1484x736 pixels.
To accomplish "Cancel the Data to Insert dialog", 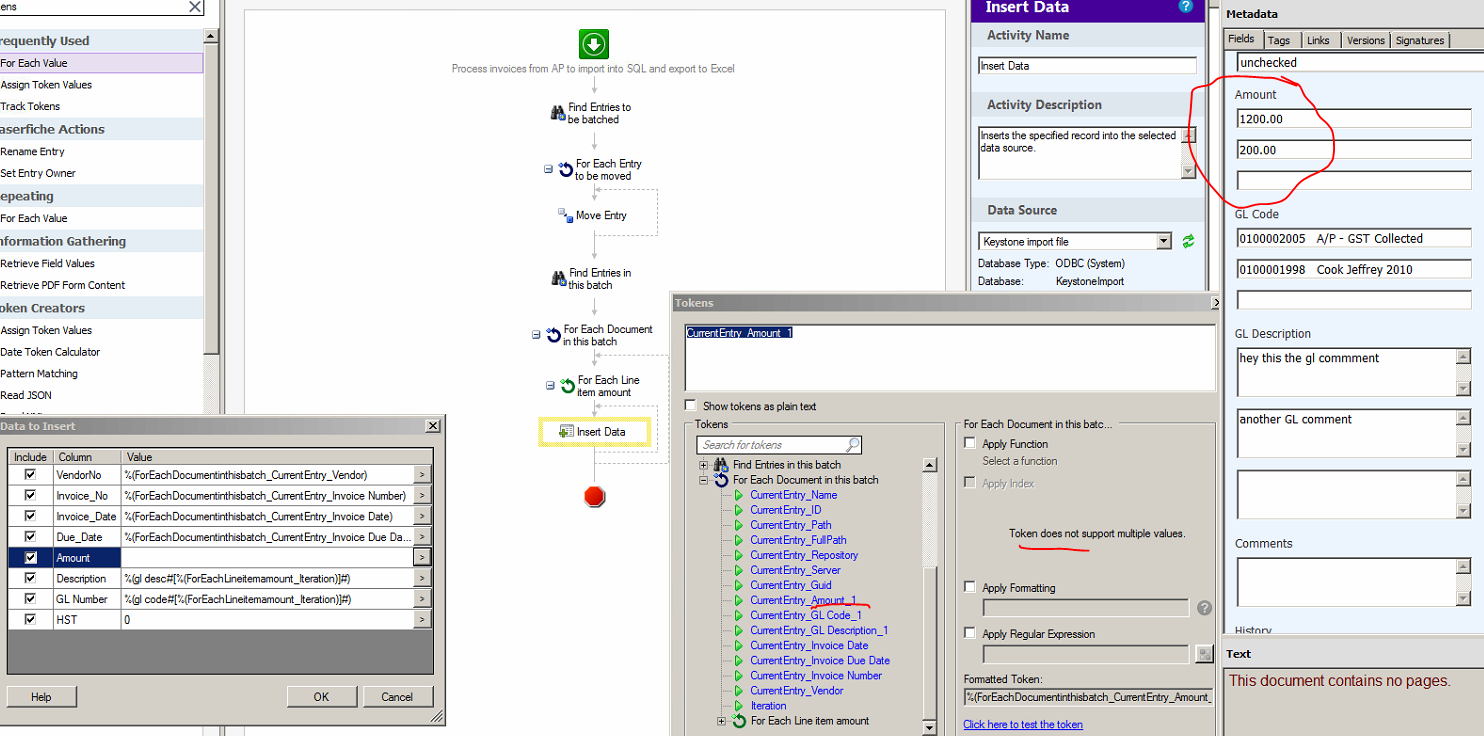I will coord(397,697).
